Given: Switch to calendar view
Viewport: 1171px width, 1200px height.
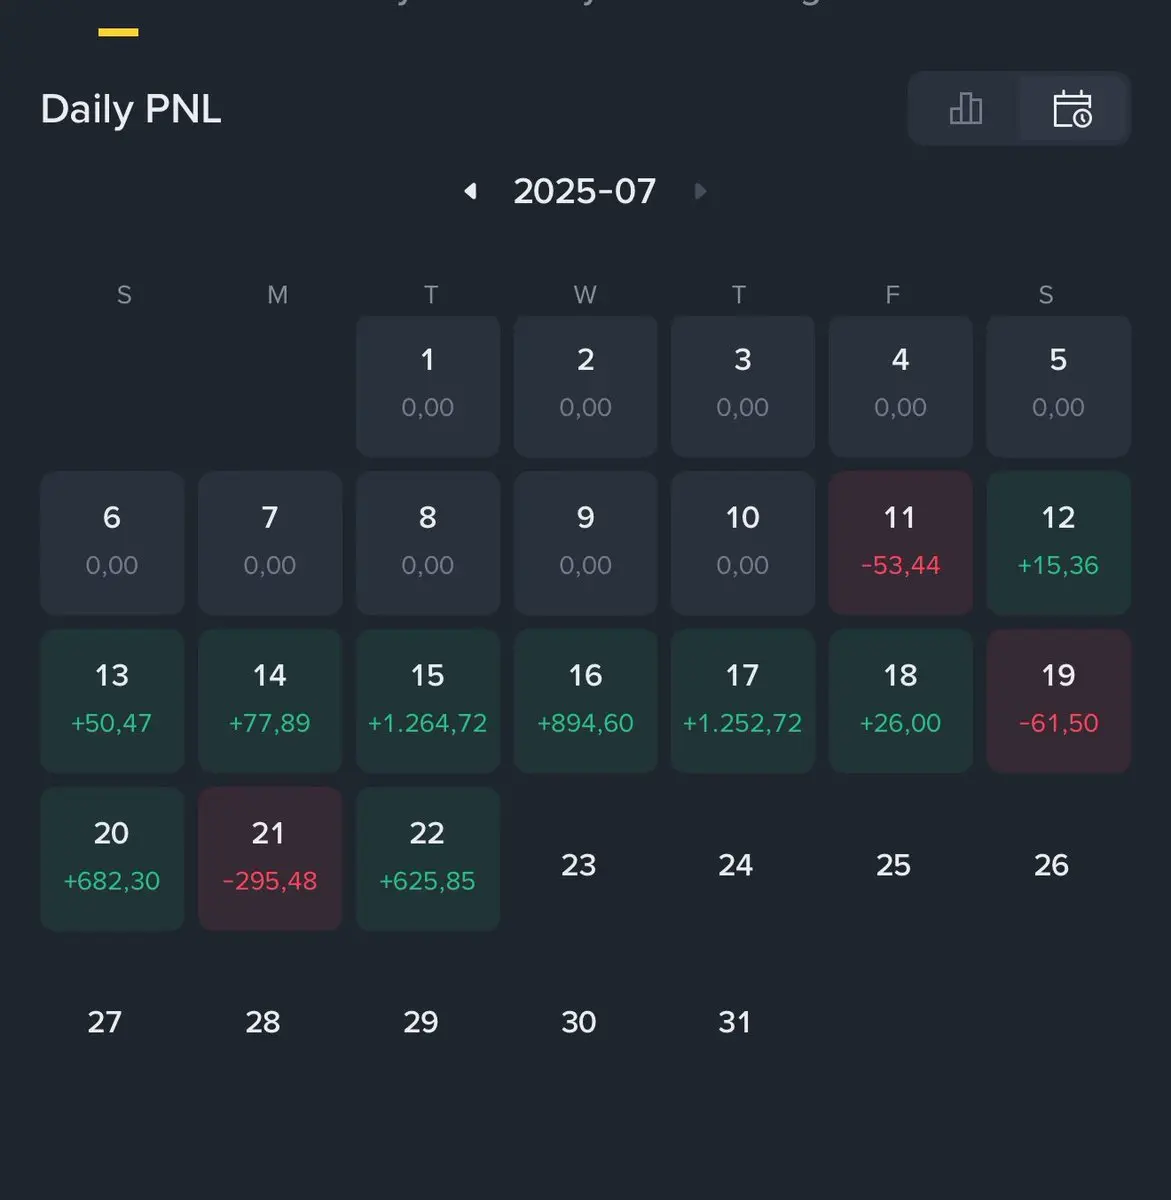Looking at the screenshot, I should point(1073,108).
